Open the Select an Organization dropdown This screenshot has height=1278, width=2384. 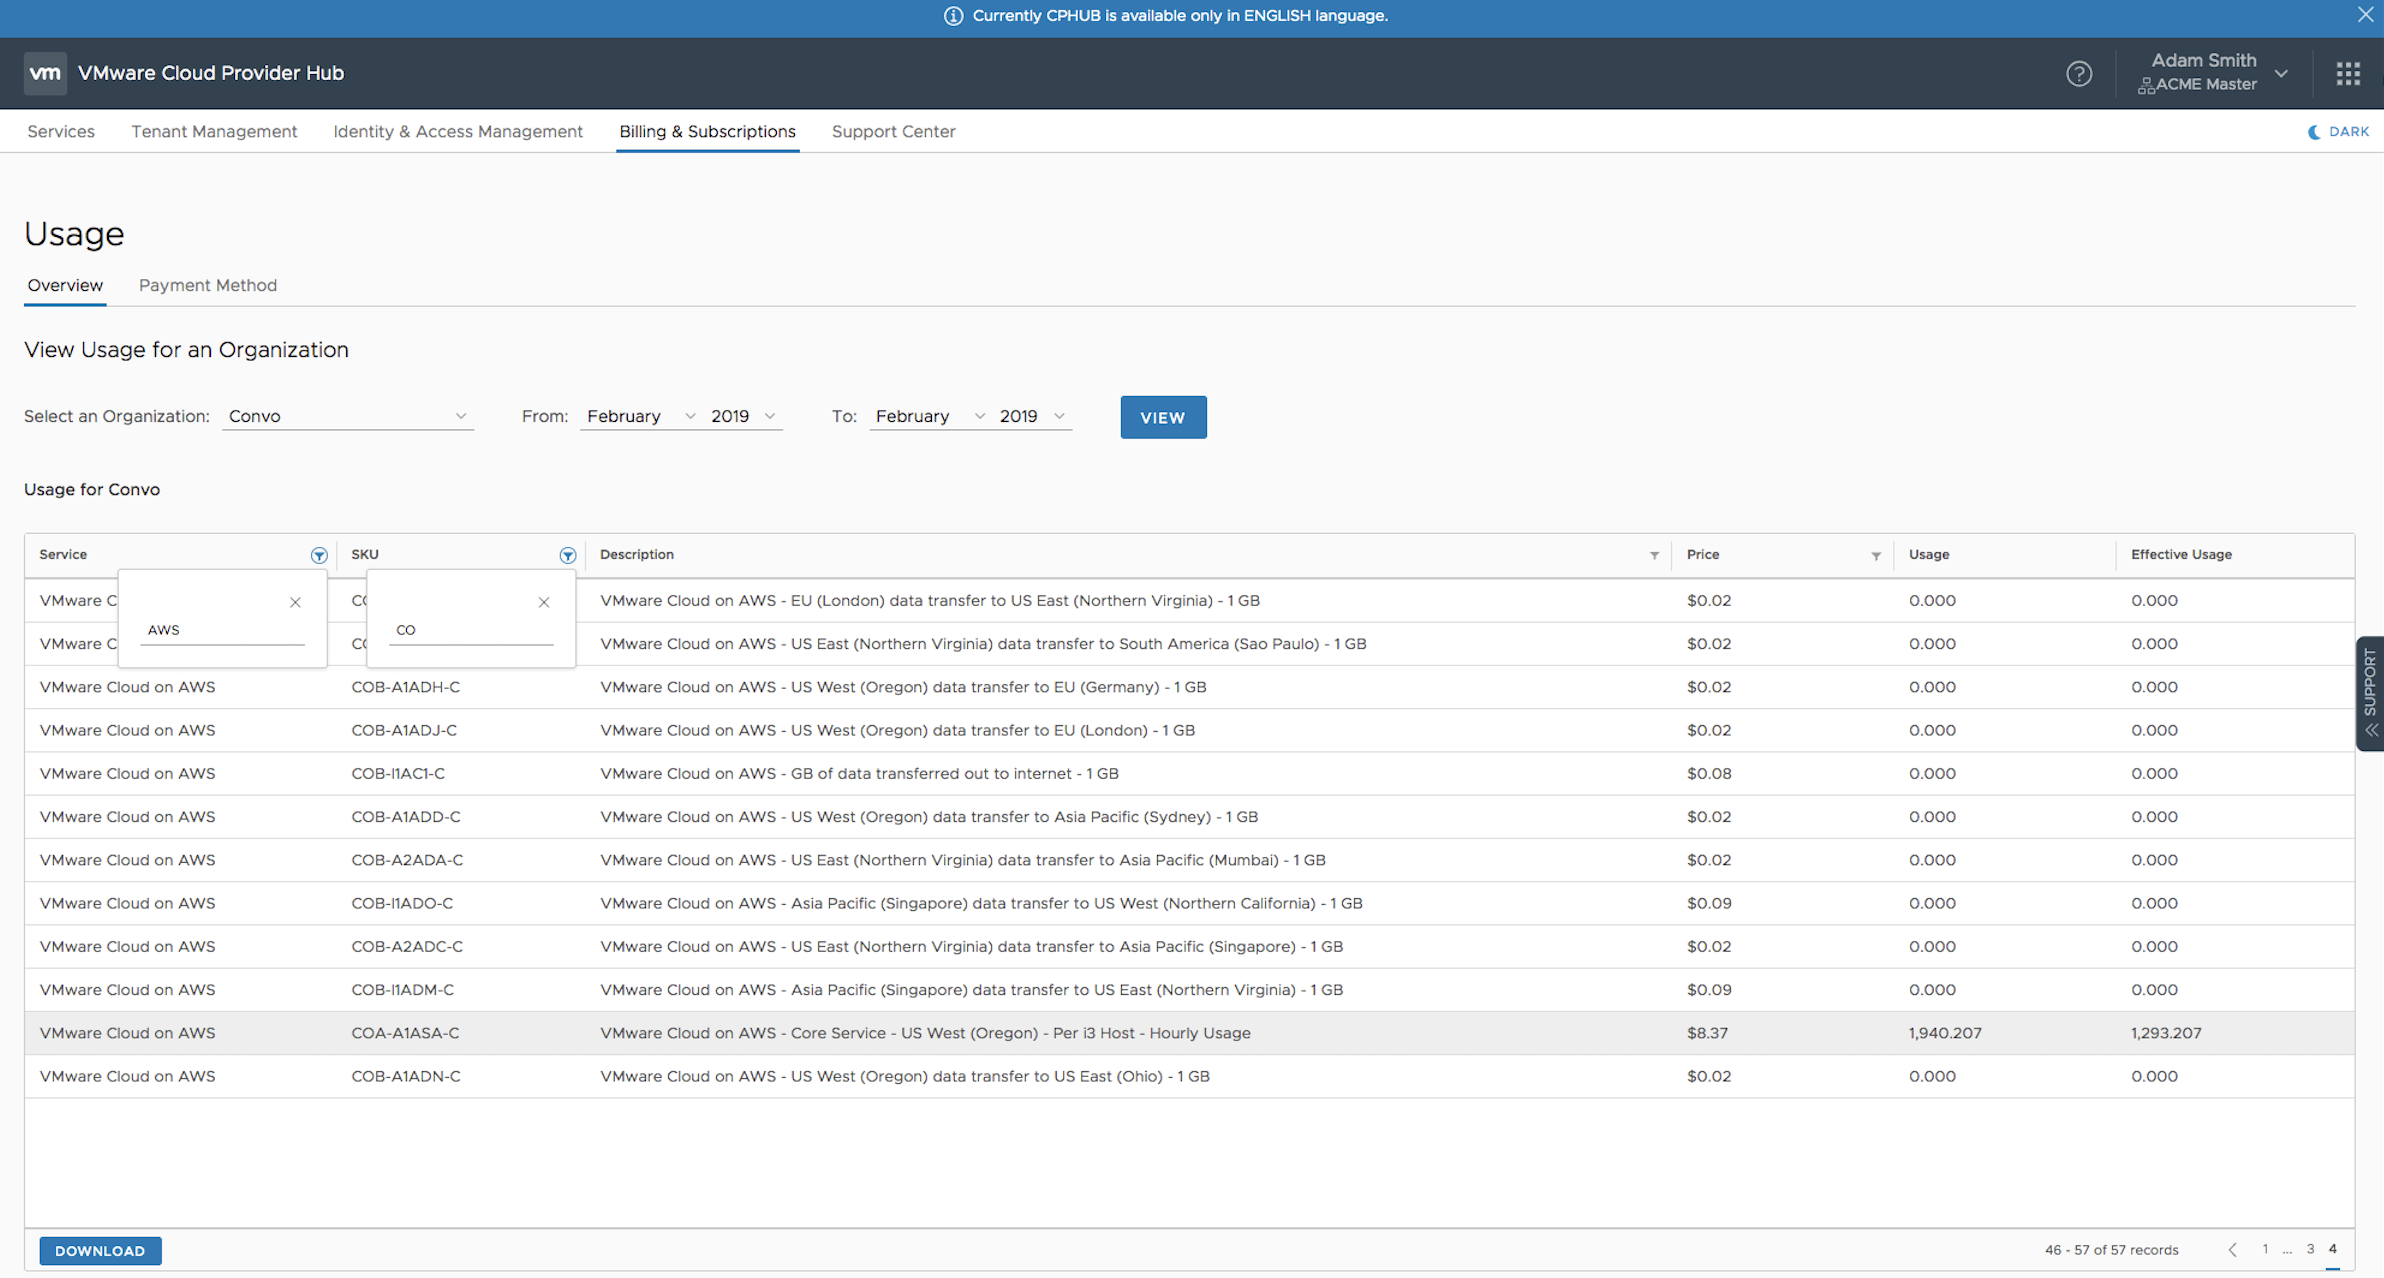coord(347,416)
